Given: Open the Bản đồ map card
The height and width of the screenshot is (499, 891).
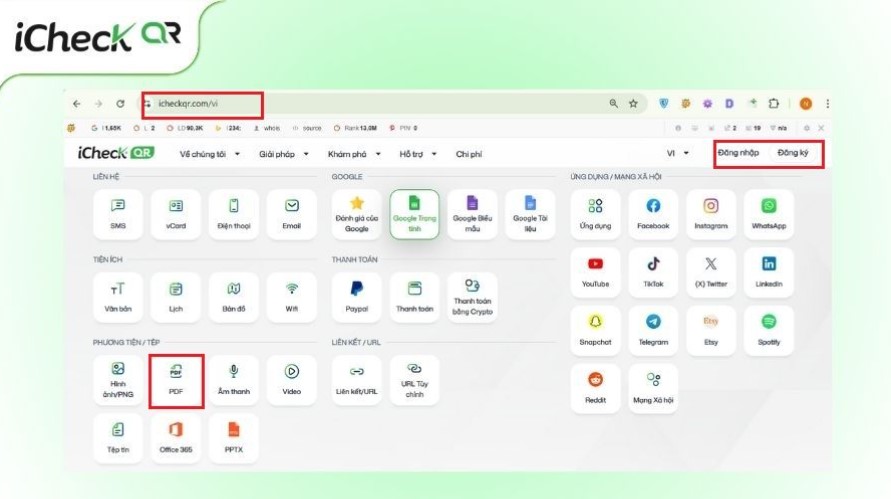Looking at the screenshot, I should (x=234, y=297).
